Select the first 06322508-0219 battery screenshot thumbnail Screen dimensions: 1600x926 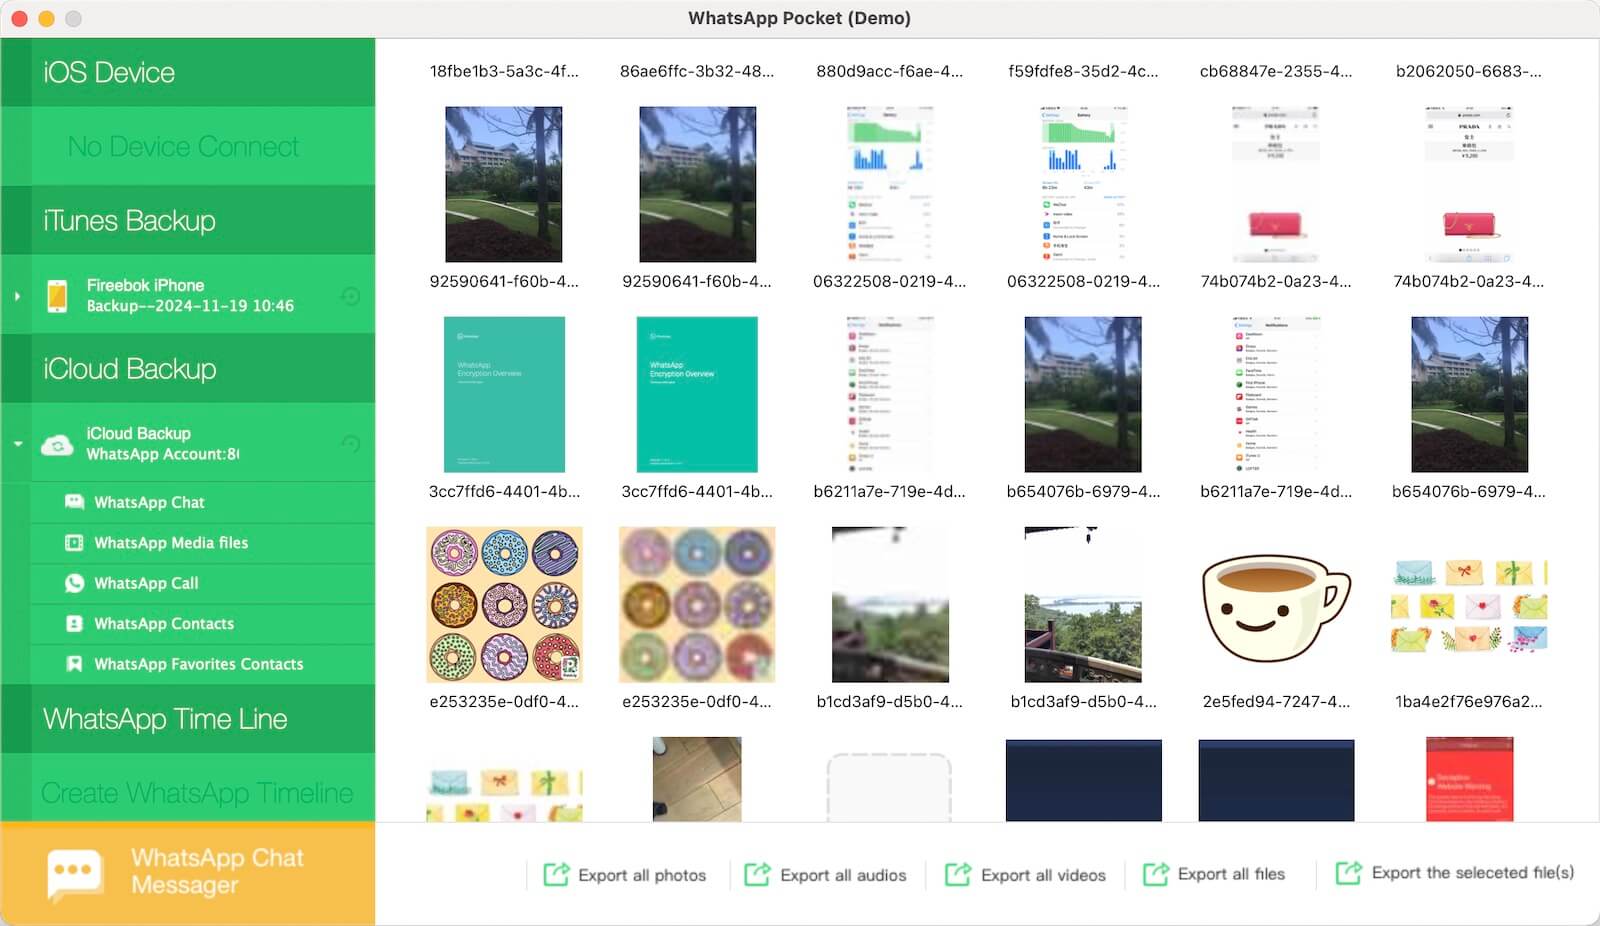[890, 184]
